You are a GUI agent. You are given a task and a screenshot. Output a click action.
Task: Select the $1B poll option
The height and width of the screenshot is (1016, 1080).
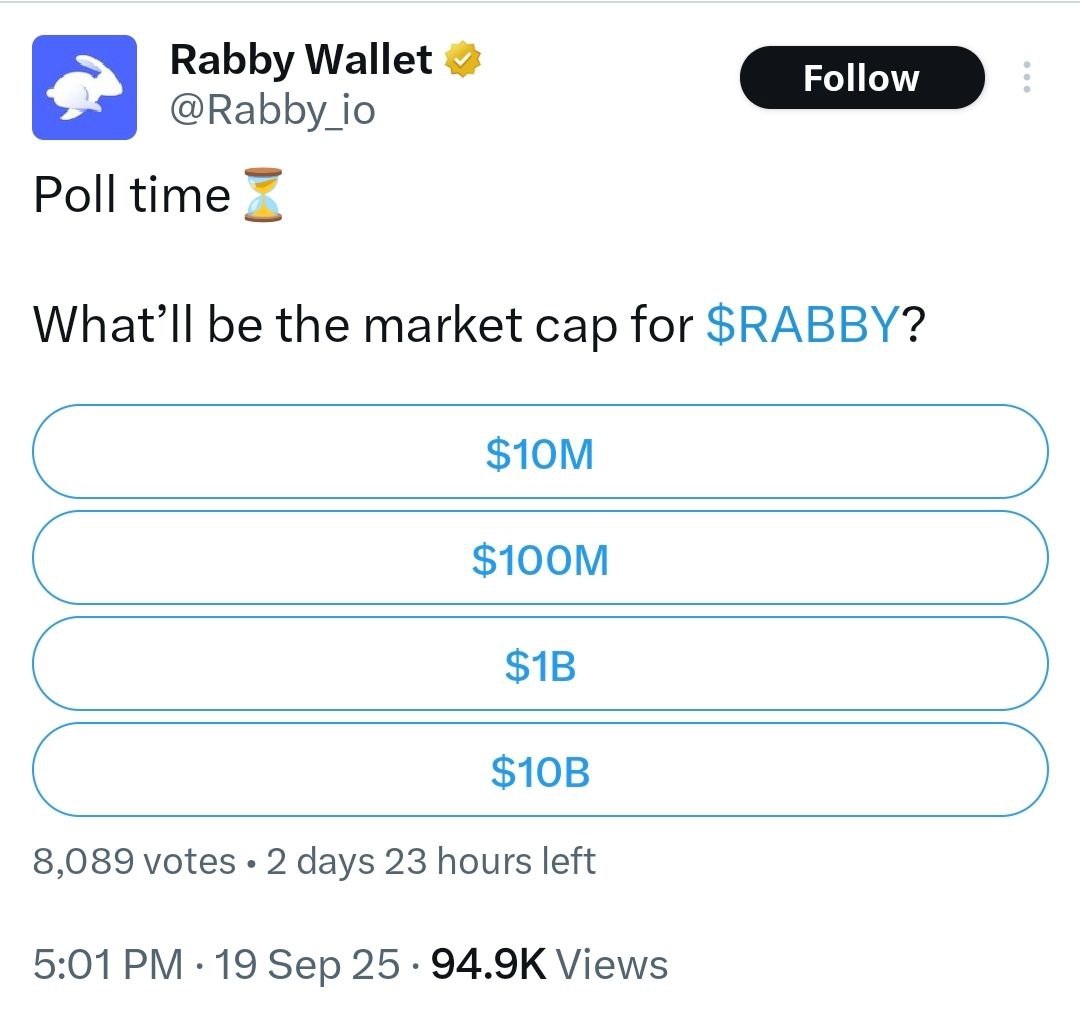[540, 664]
